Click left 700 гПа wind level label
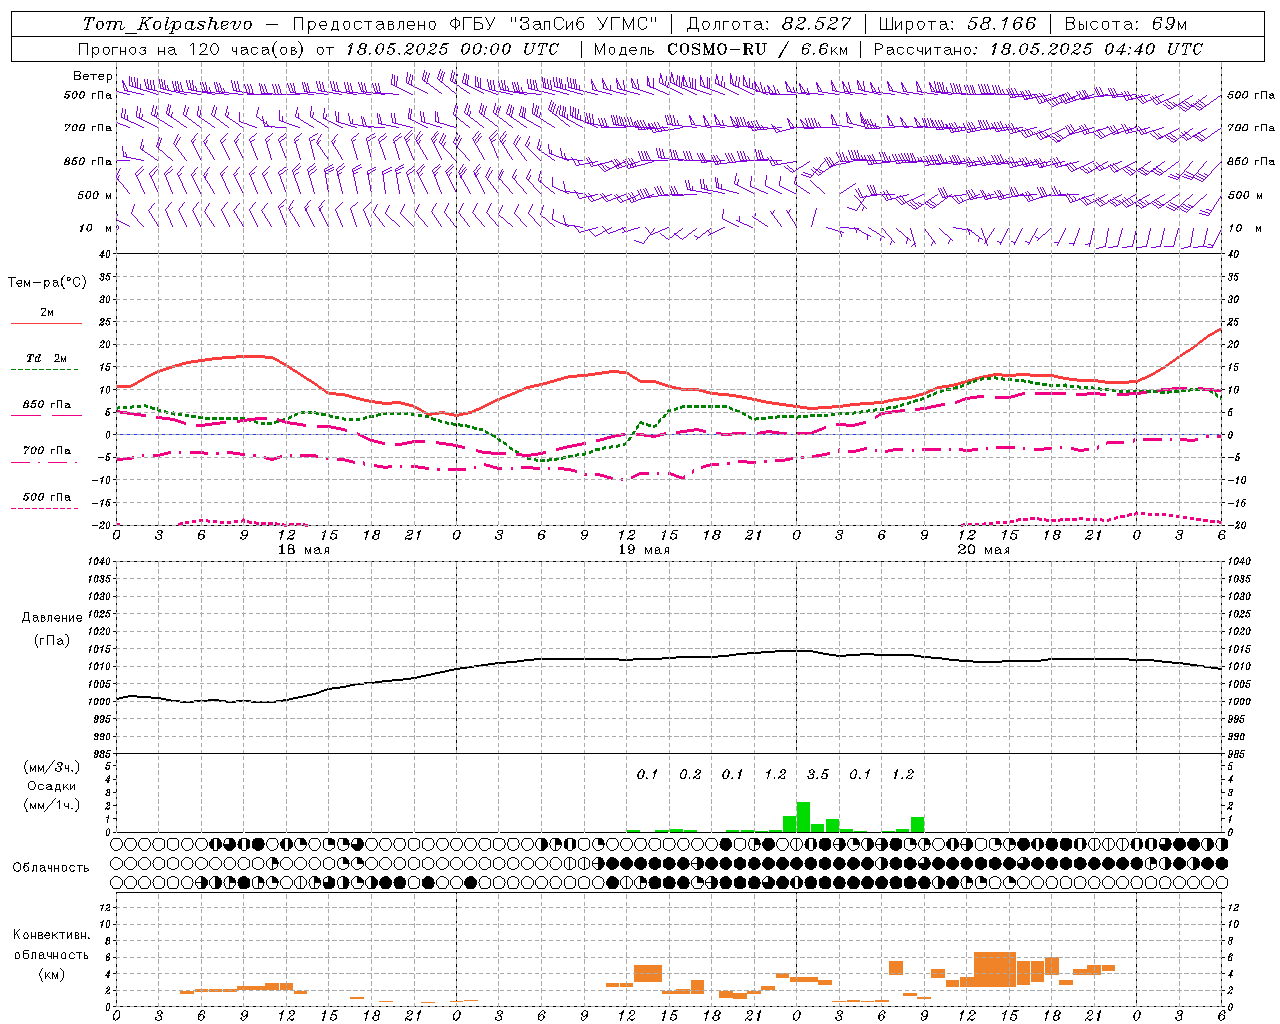The width and height of the screenshot is (1280, 1024). pyautogui.click(x=88, y=128)
